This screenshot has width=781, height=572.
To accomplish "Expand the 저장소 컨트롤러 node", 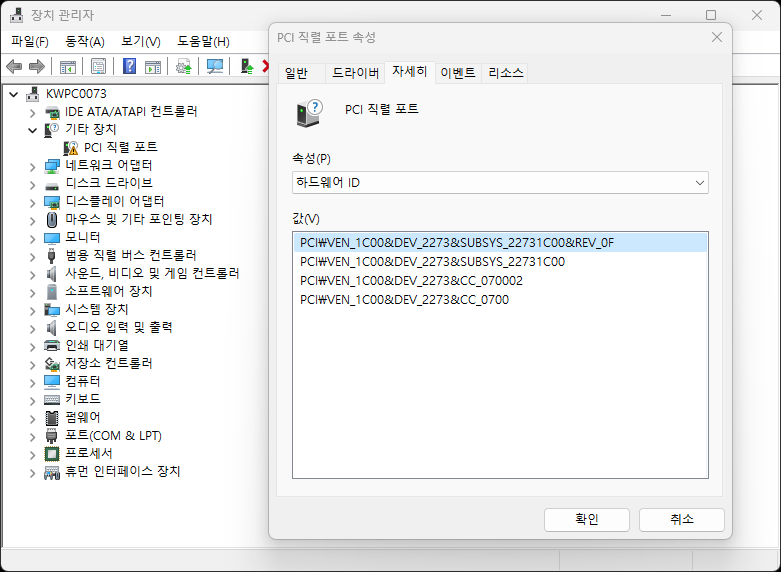I will coord(32,364).
